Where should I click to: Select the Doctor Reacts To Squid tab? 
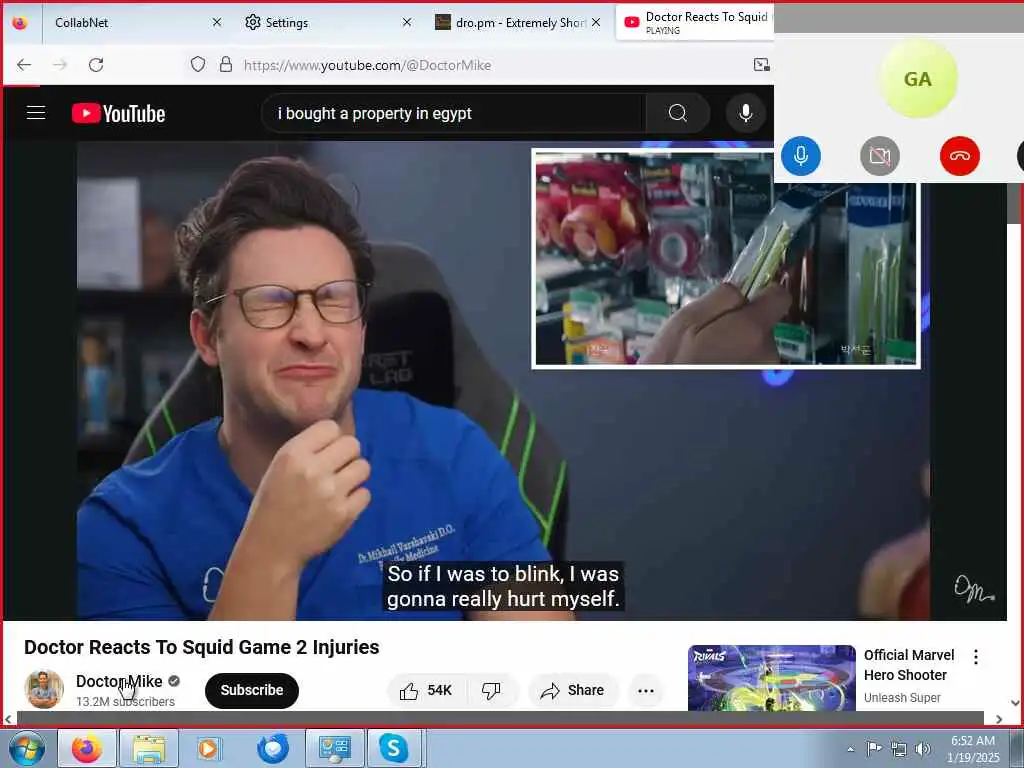tap(695, 23)
